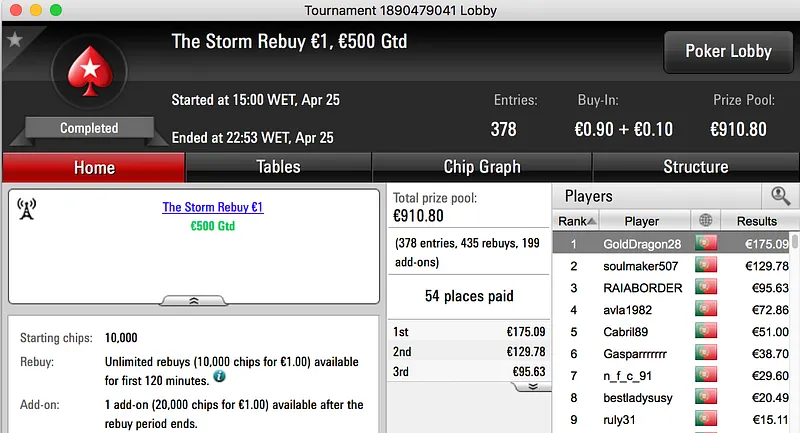
Task: Click the rebuy info icon
Action: [219, 377]
